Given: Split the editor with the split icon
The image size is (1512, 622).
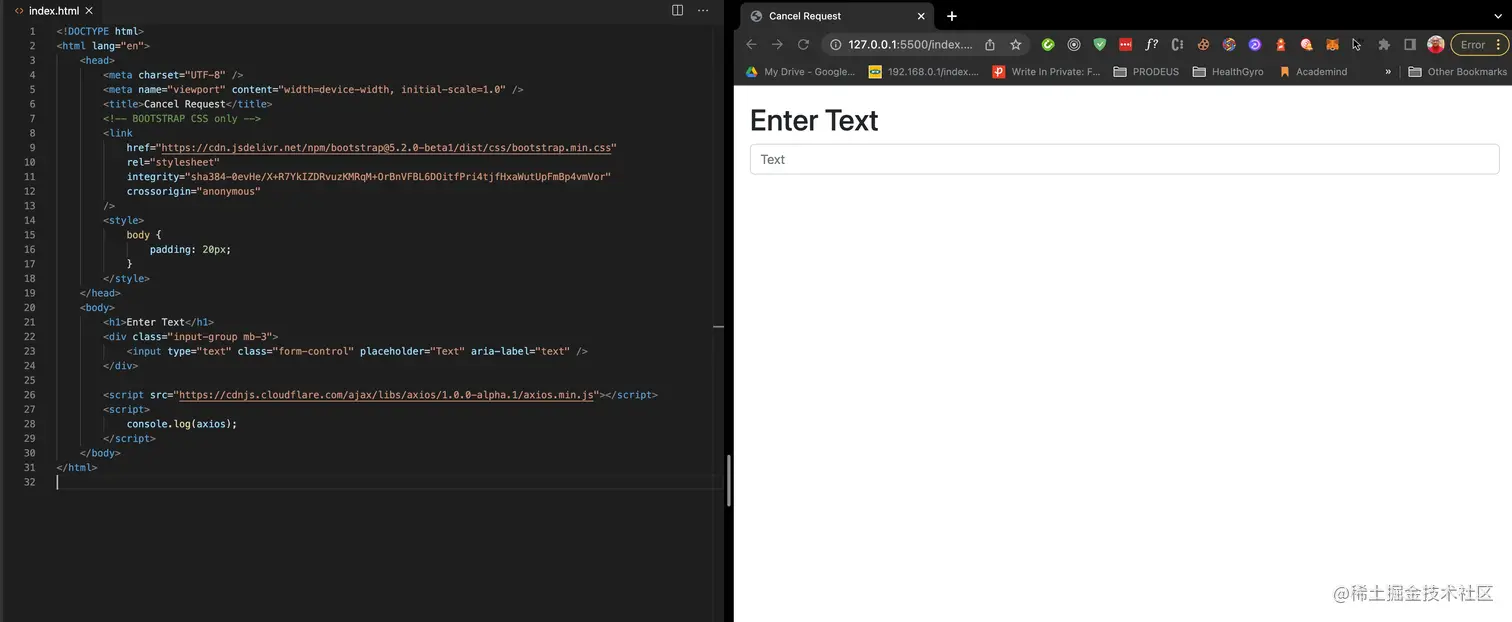Looking at the screenshot, I should click(677, 10).
